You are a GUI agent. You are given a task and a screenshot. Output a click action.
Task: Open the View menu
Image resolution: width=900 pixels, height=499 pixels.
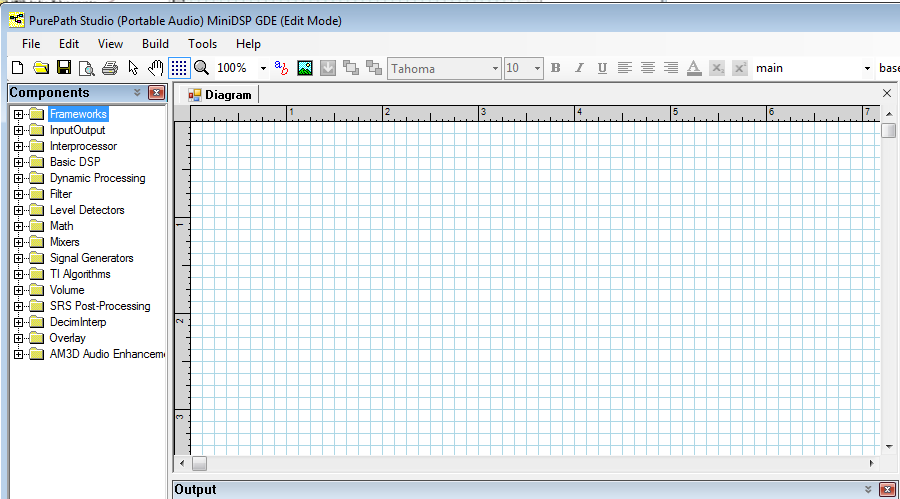tap(110, 44)
